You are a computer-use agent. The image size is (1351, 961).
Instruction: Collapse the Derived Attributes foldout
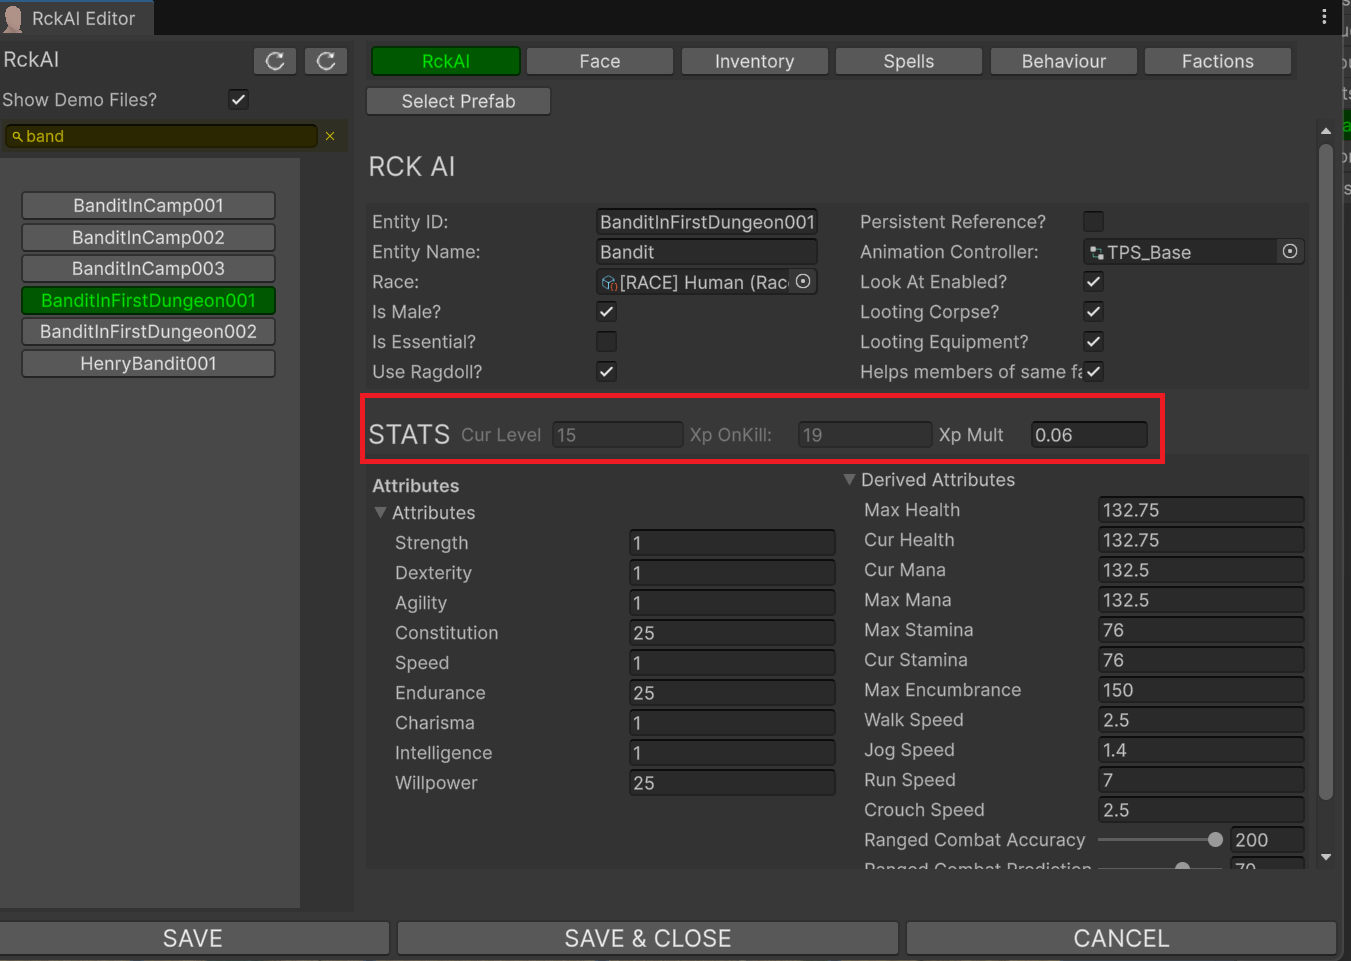[x=850, y=480]
